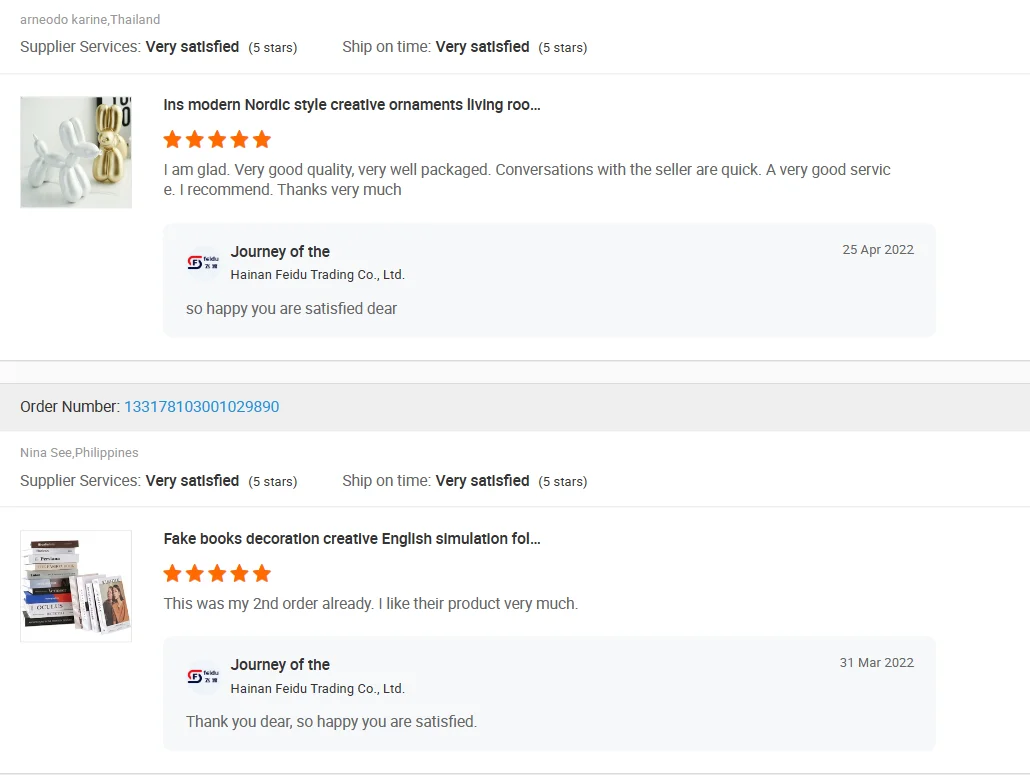Click Hainan Feidu Trading Co. in April reply
The width and height of the screenshot is (1030, 775).
tap(317, 275)
